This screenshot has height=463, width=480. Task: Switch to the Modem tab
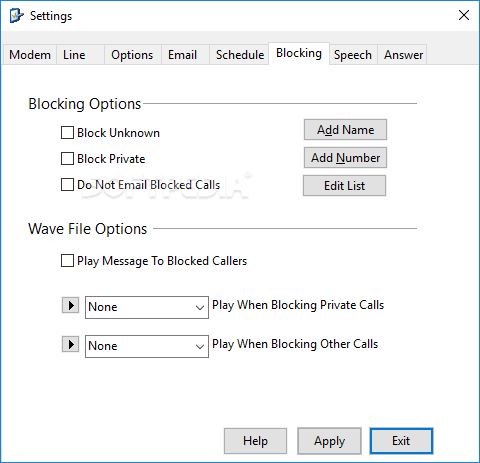coord(30,54)
